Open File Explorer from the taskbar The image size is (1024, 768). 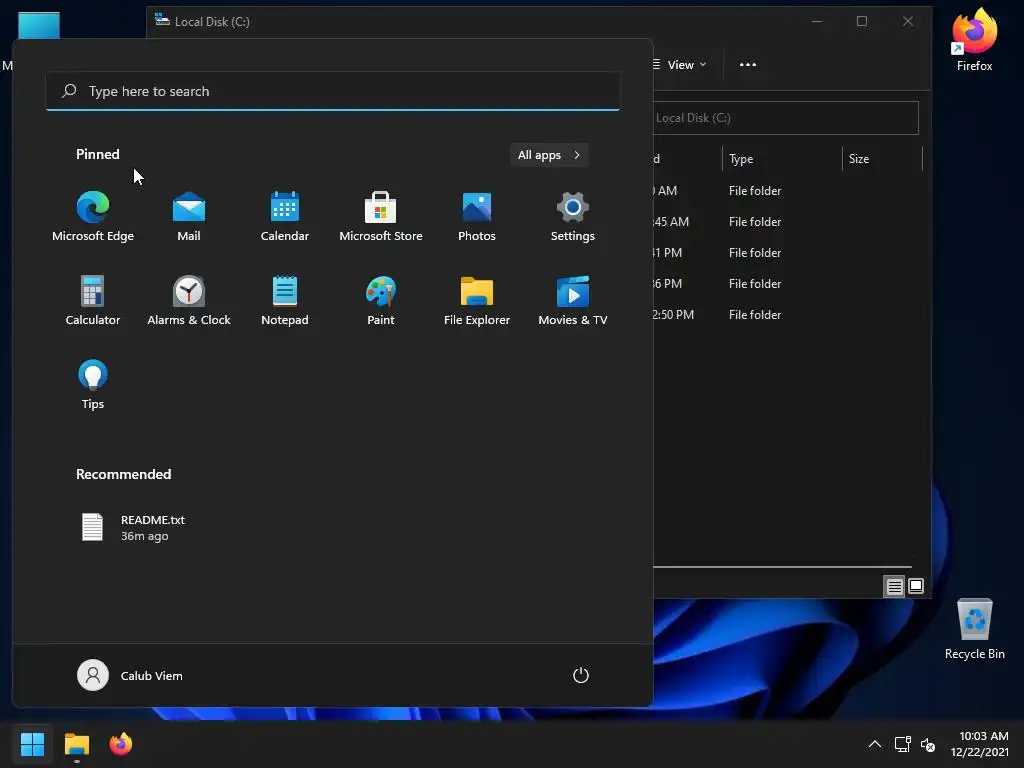[x=76, y=744]
